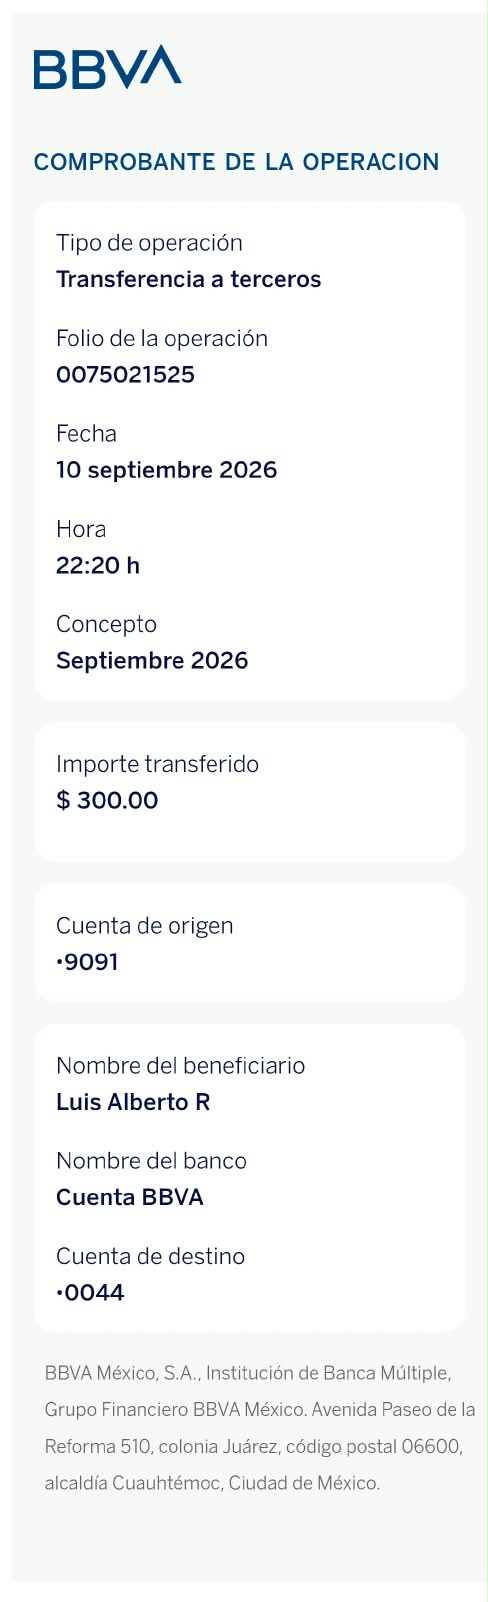Select the date 10 septiembre 2026

point(167,470)
